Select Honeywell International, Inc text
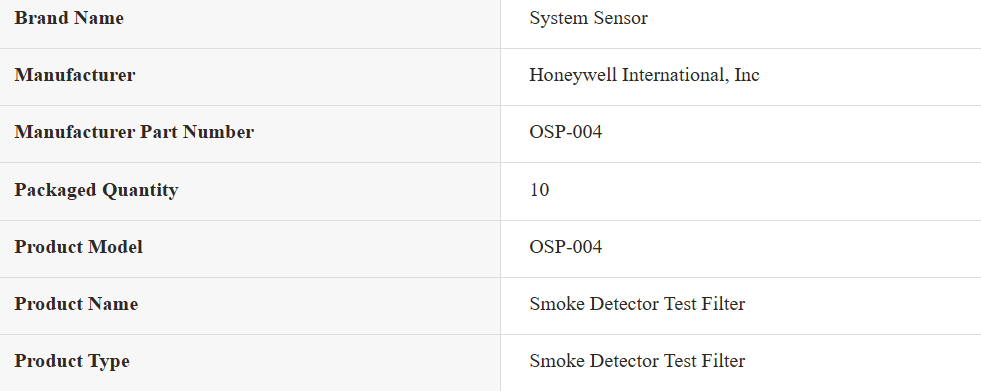This screenshot has height=391, width=981. pos(644,75)
